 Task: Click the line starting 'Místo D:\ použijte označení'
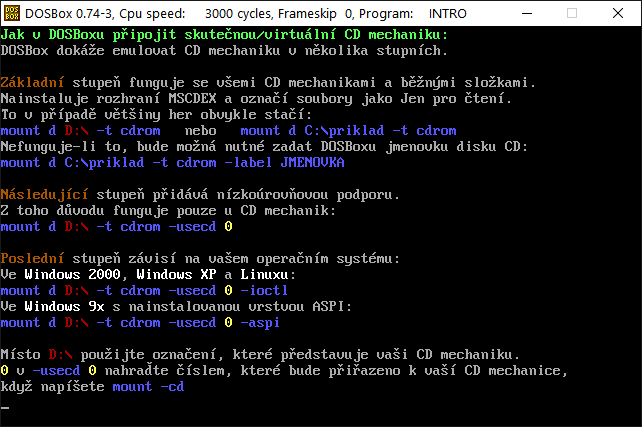pyautogui.click(x=260, y=355)
